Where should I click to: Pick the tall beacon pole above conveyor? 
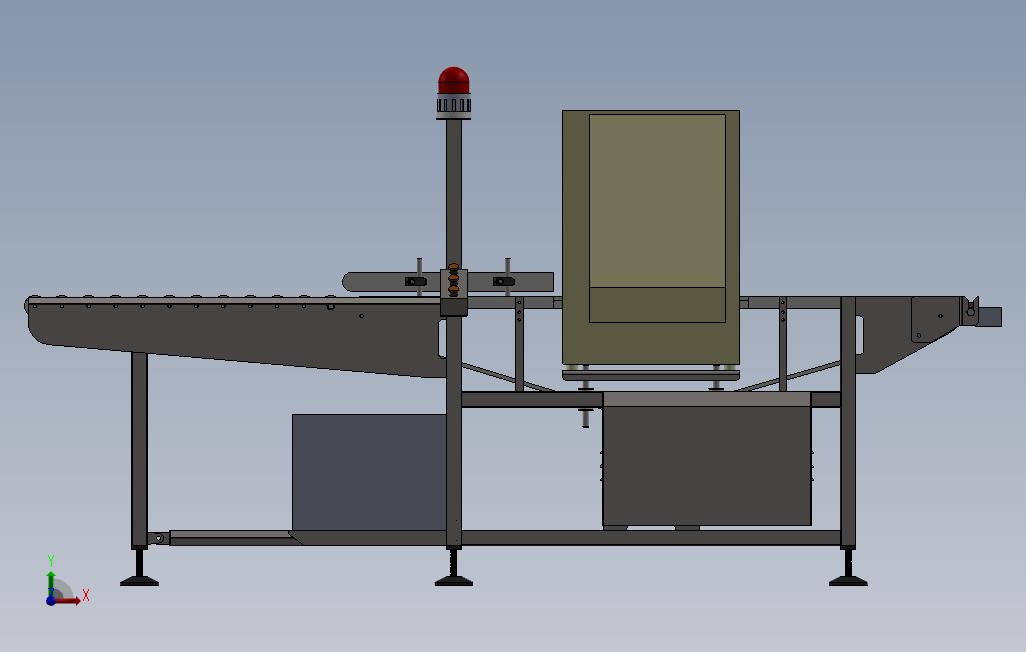[x=453, y=192]
